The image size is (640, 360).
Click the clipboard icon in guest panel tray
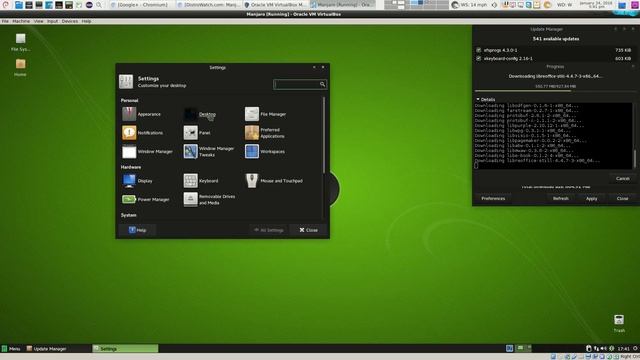[x=589, y=349]
